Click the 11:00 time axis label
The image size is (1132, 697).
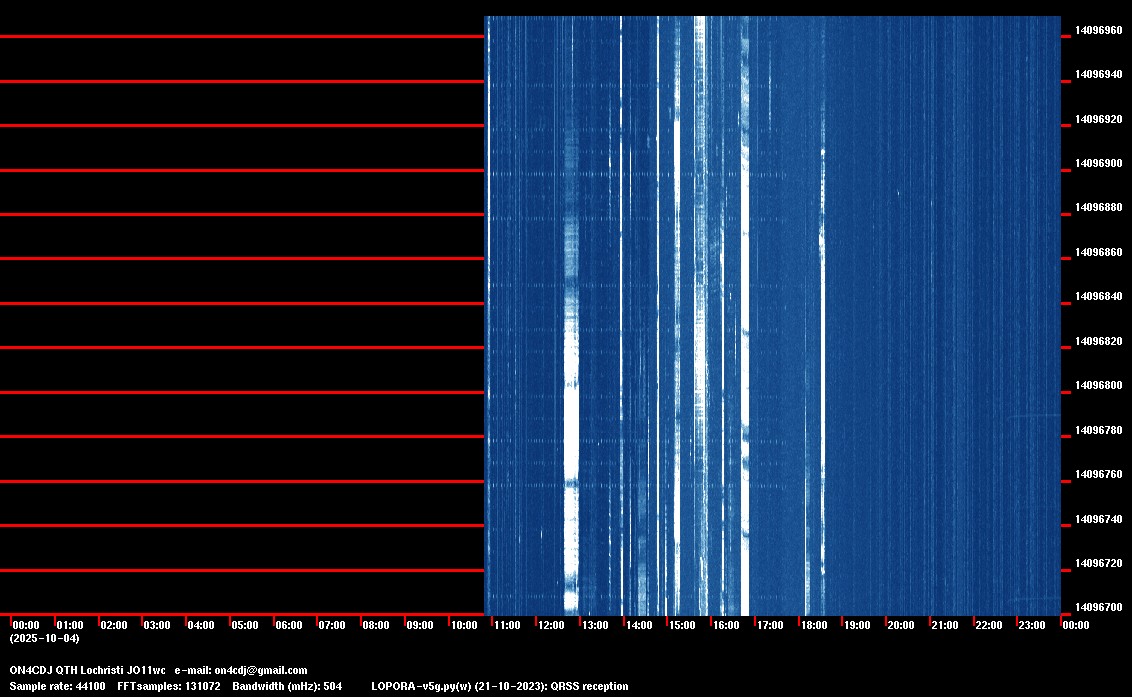[507, 625]
